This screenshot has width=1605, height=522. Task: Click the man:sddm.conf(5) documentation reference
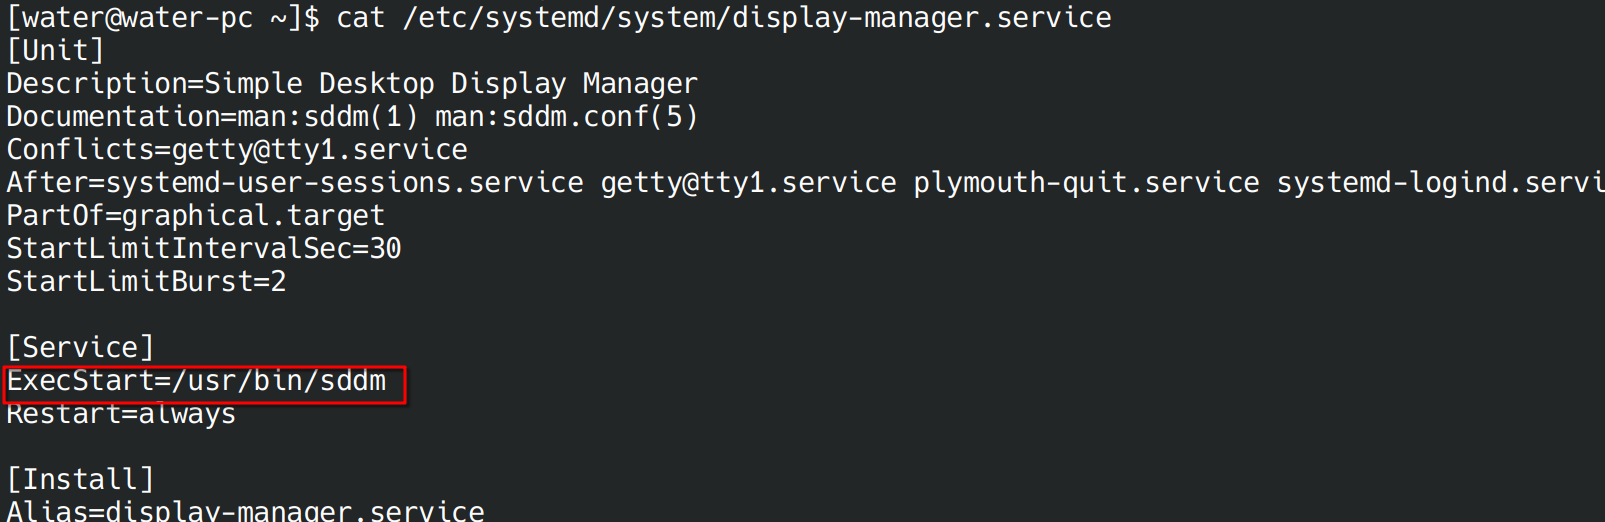pos(566,117)
